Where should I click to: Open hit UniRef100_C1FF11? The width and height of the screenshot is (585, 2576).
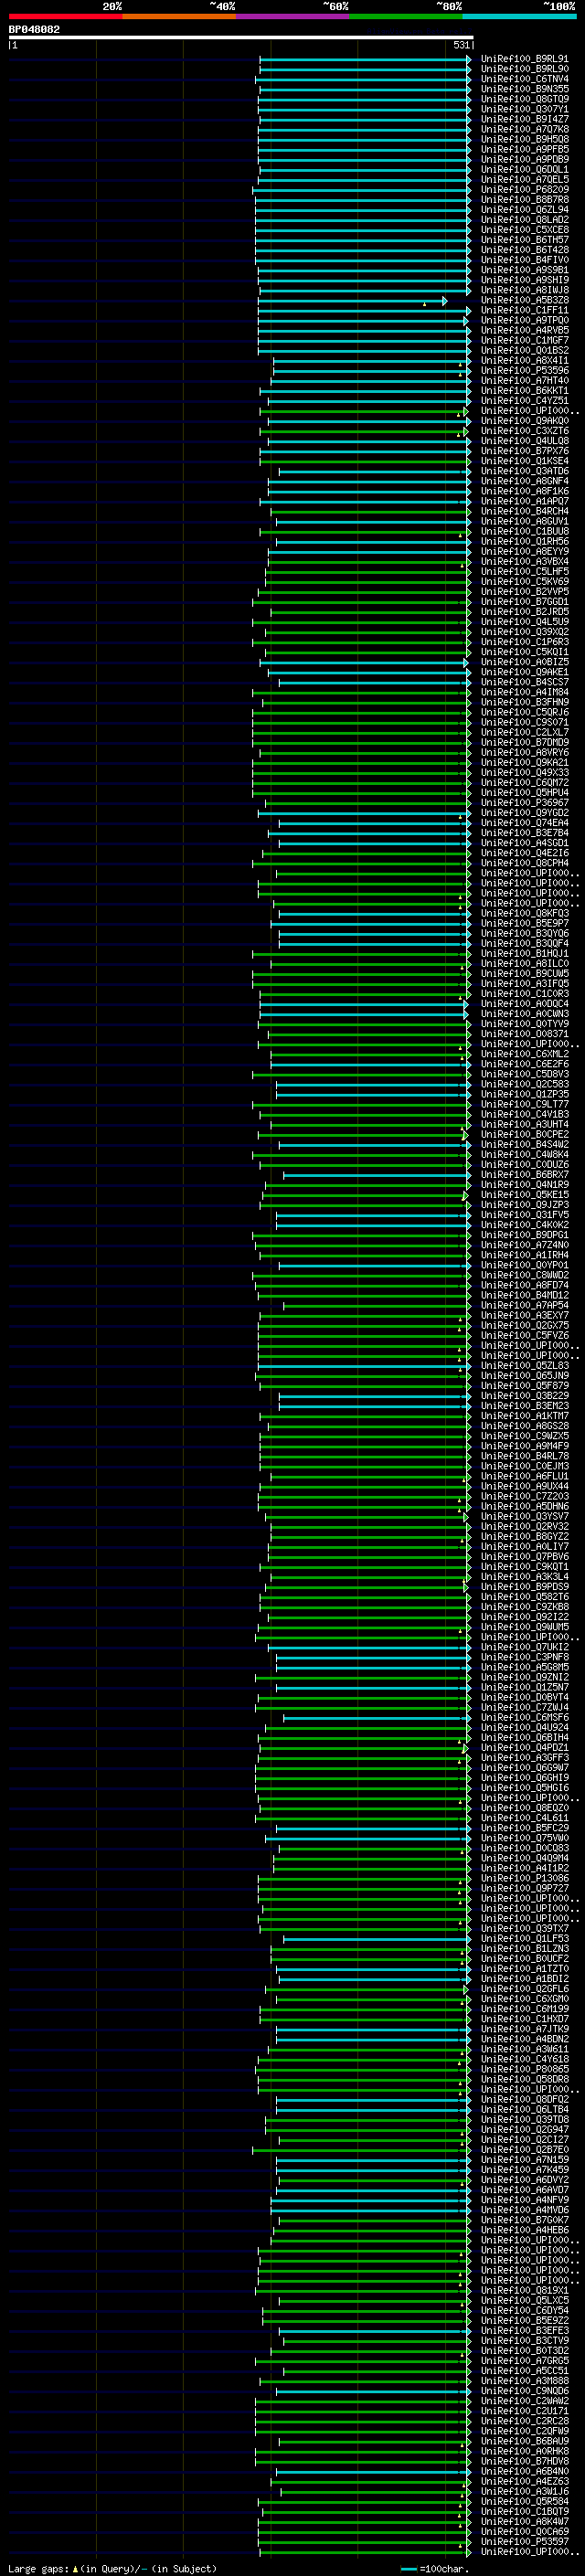pyautogui.click(x=525, y=310)
